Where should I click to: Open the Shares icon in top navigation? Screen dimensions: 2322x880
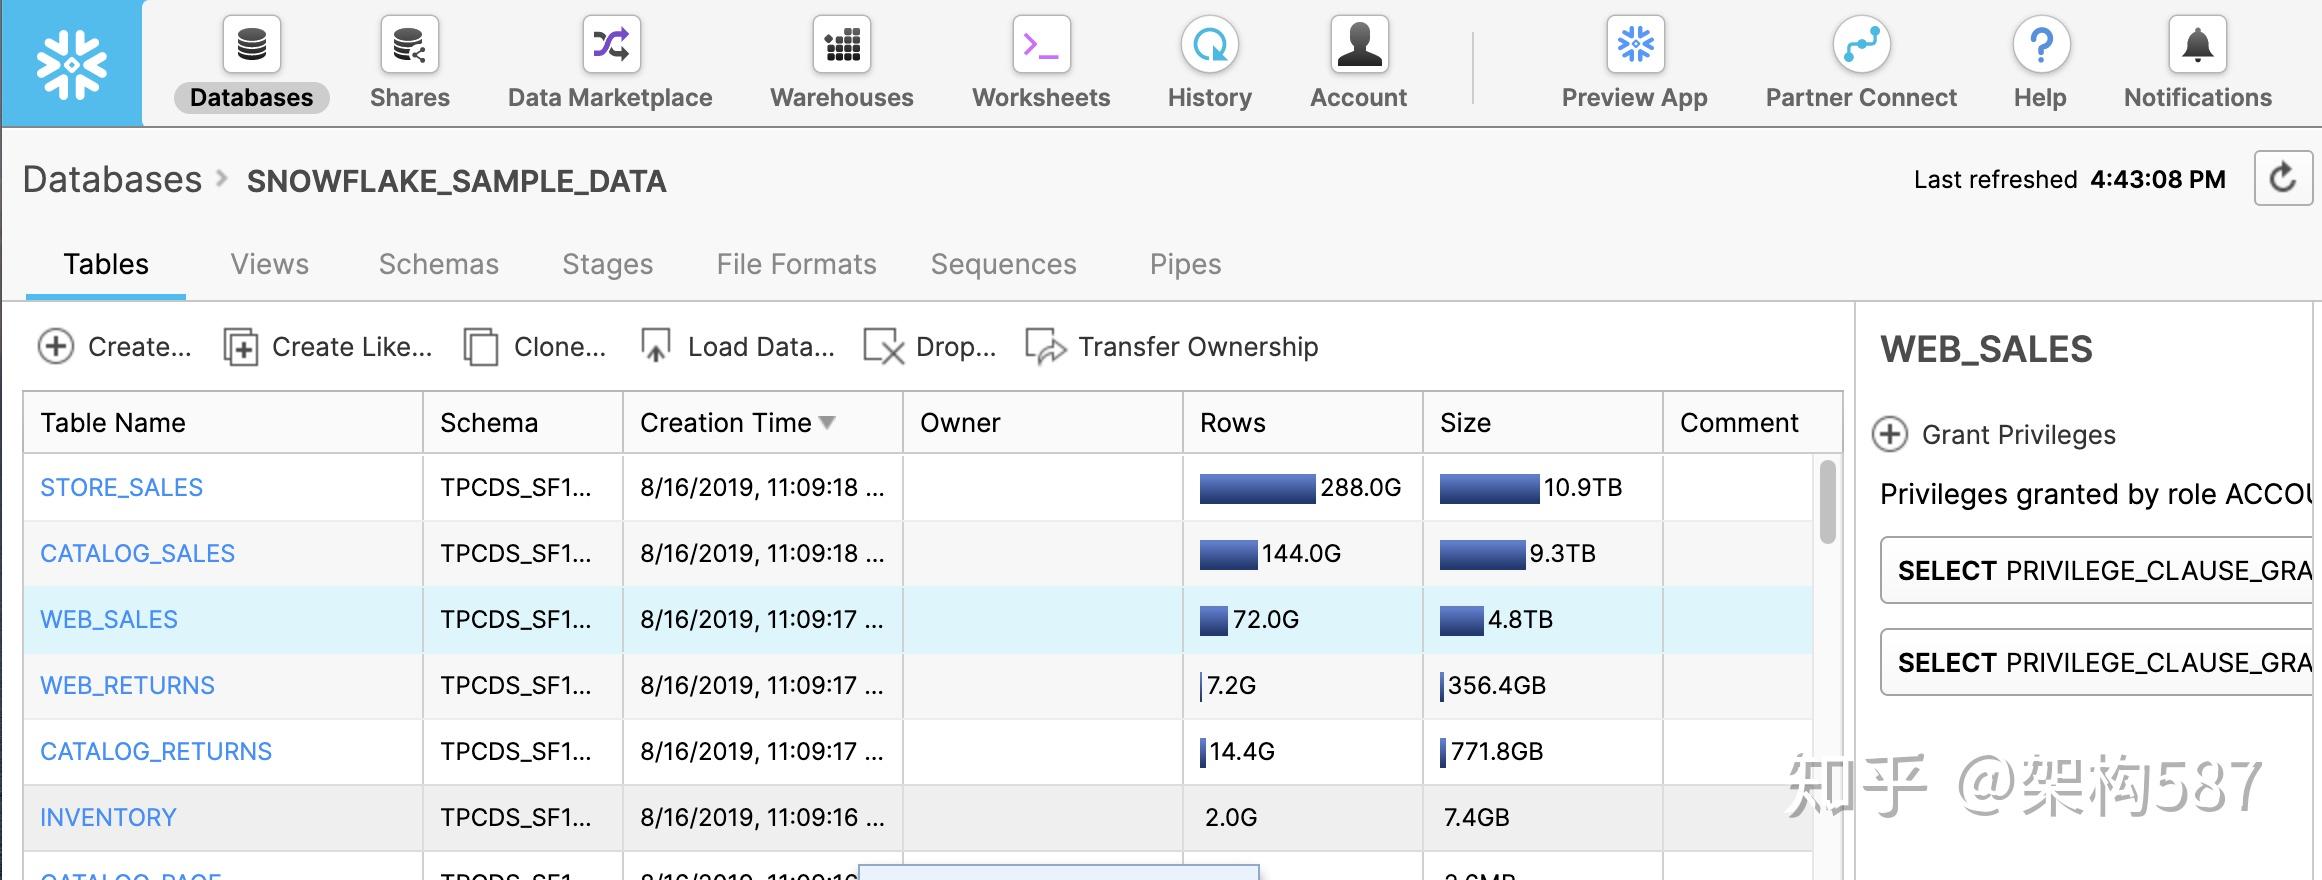tap(409, 45)
